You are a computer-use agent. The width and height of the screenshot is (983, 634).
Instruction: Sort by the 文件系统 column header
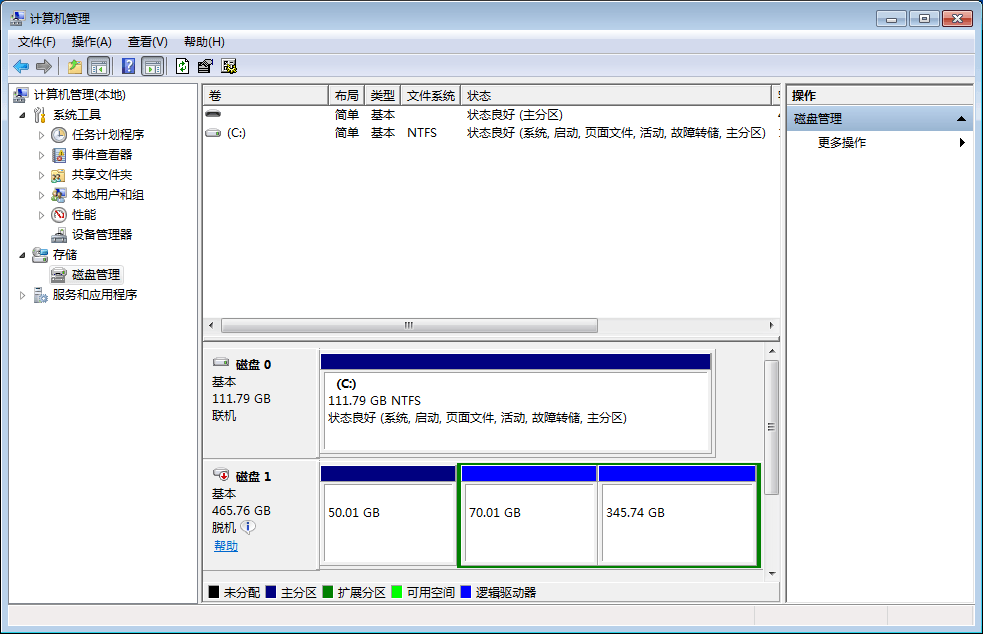point(431,95)
